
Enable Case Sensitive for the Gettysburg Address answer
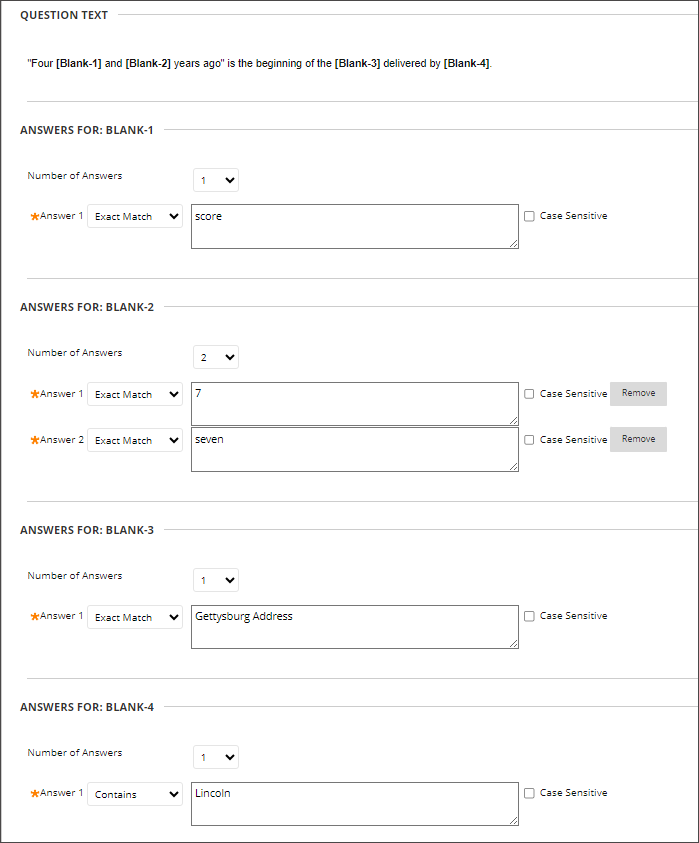(x=529, y=615)
